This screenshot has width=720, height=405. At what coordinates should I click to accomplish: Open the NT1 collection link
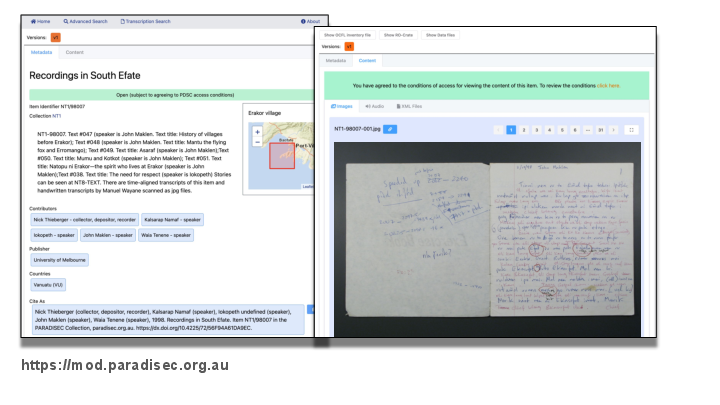[x=56, y=116]
